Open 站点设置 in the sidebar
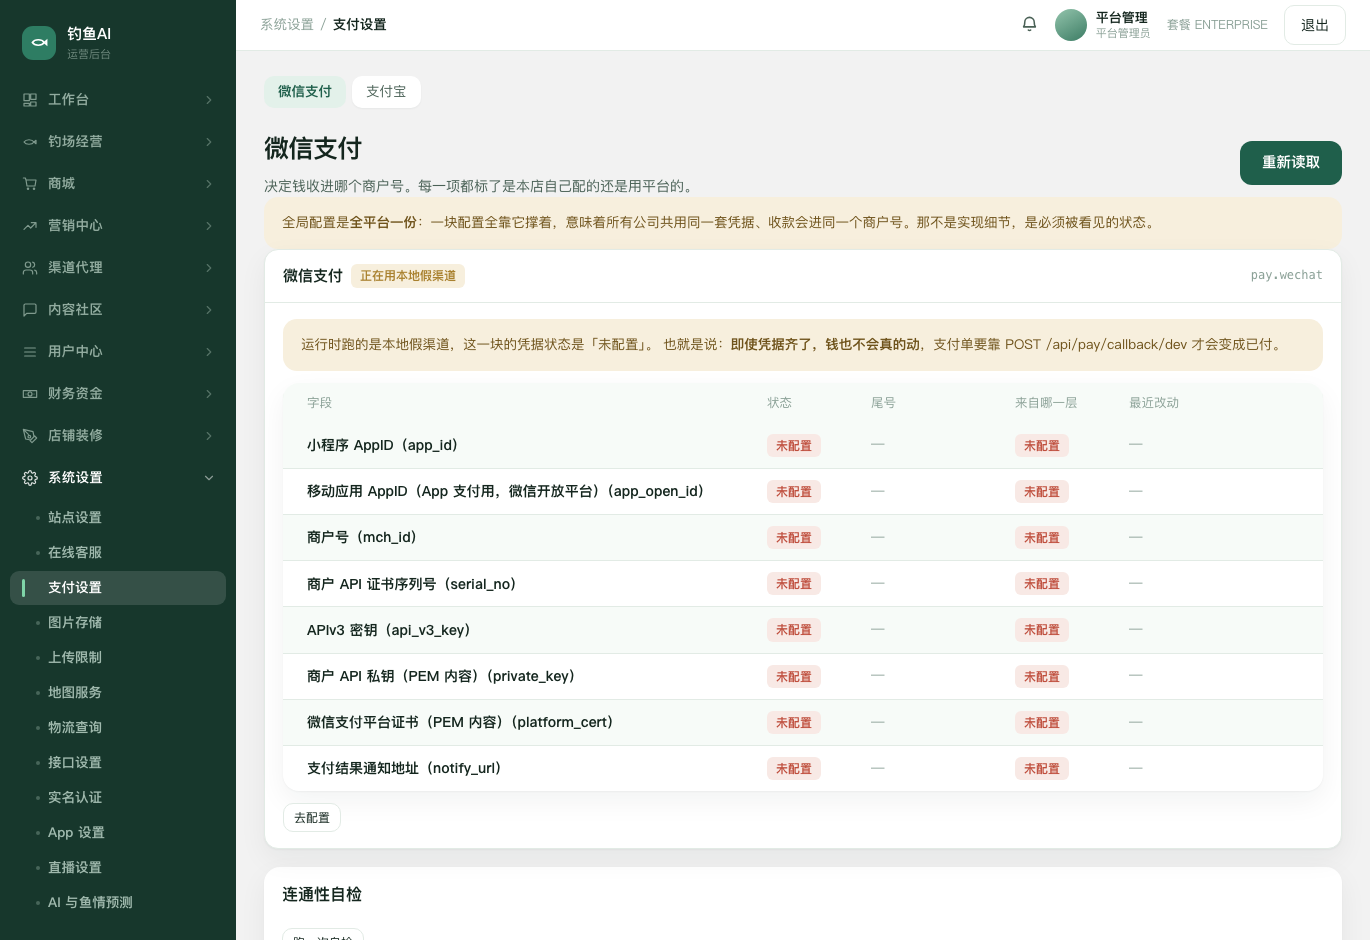Image resolution: width=1370 pixels, height=940 pixels. tap(118, 518)
